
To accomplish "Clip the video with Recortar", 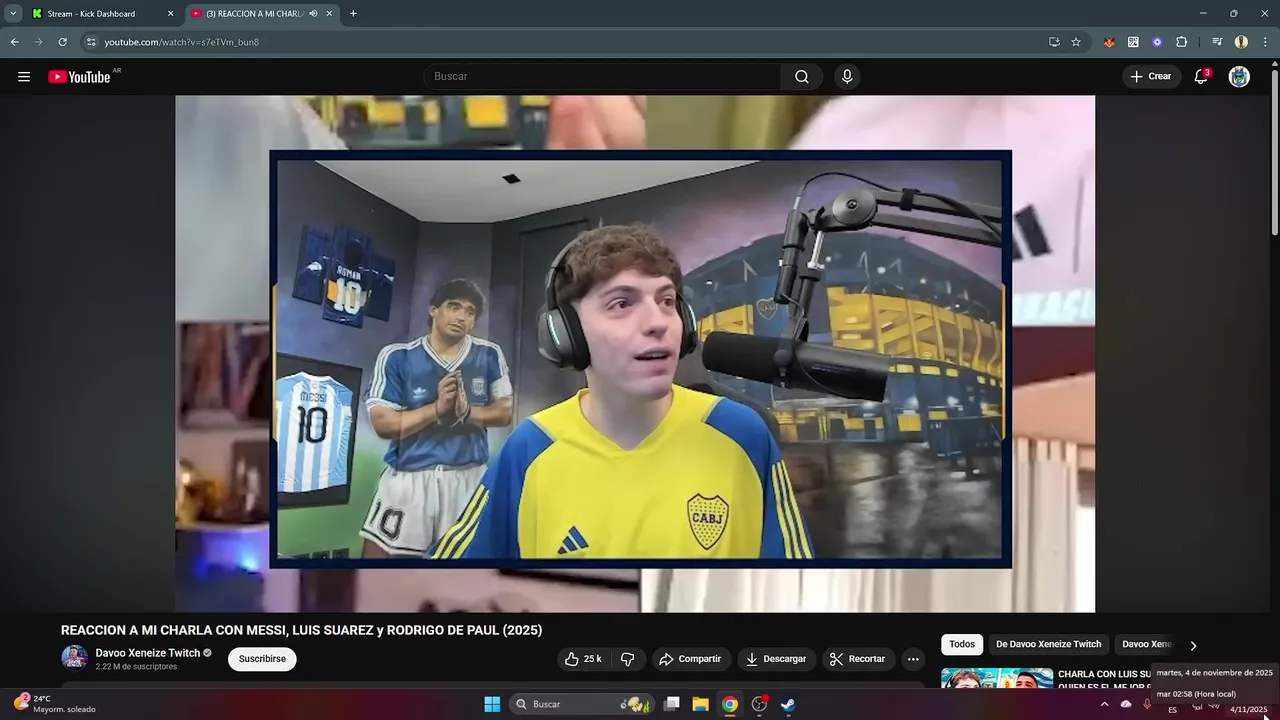I will click(x=858, y=659).
